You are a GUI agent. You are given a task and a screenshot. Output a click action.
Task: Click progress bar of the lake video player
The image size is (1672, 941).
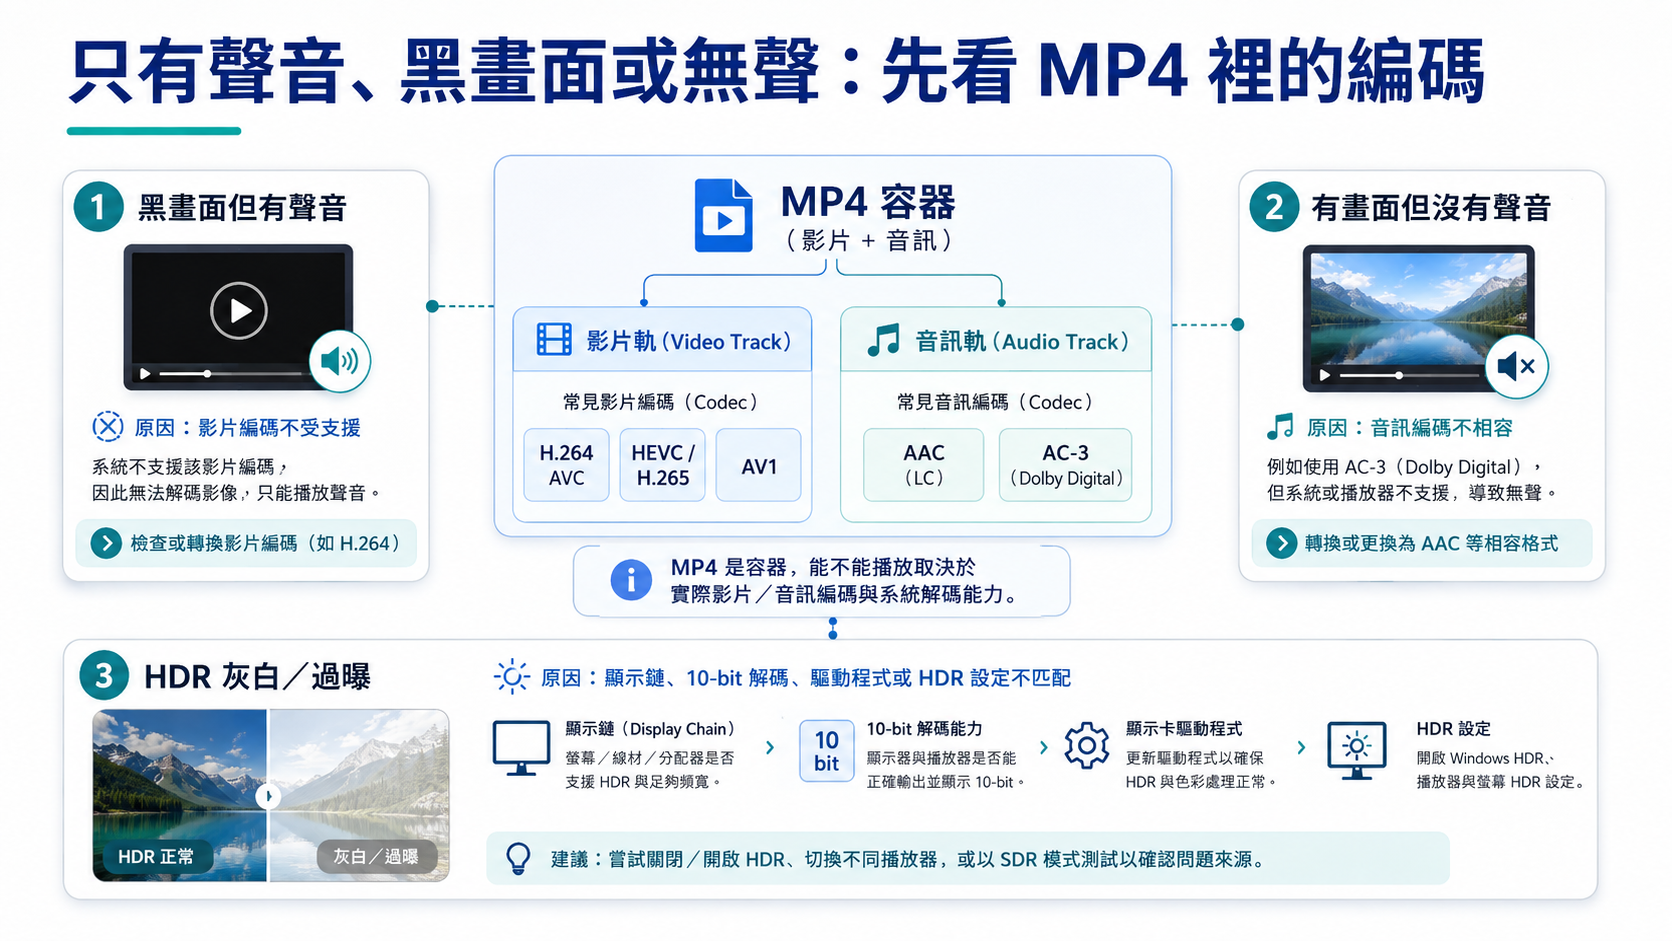[1410, 375]
